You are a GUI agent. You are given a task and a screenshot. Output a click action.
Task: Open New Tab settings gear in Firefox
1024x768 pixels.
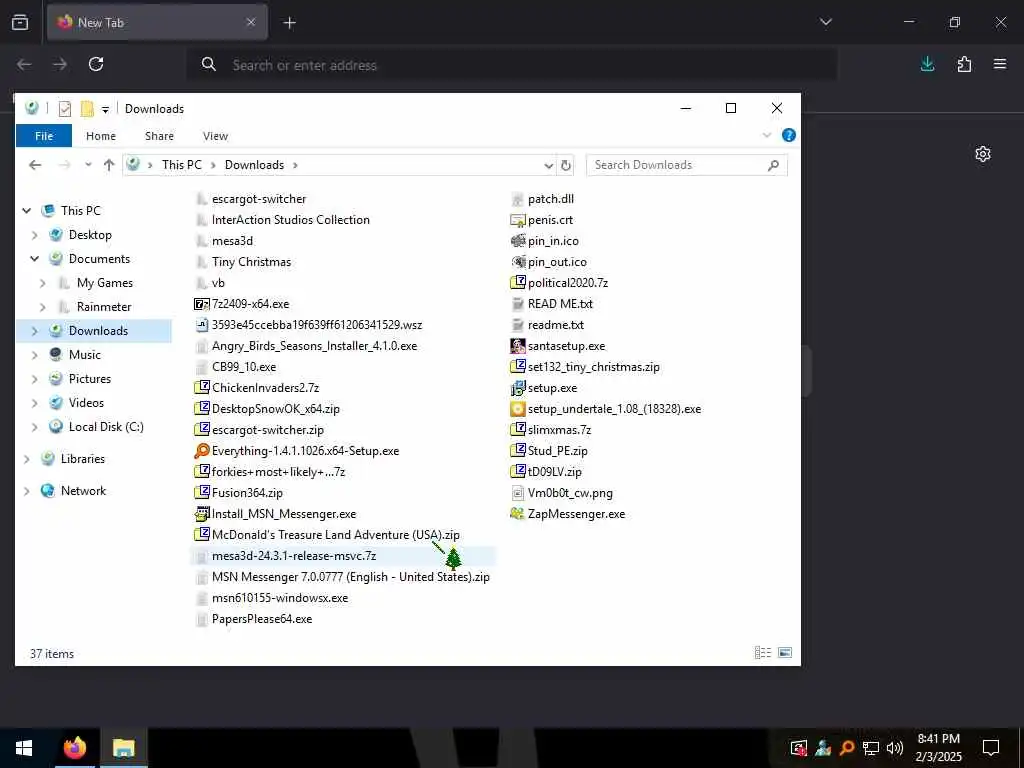click(983, 154)
